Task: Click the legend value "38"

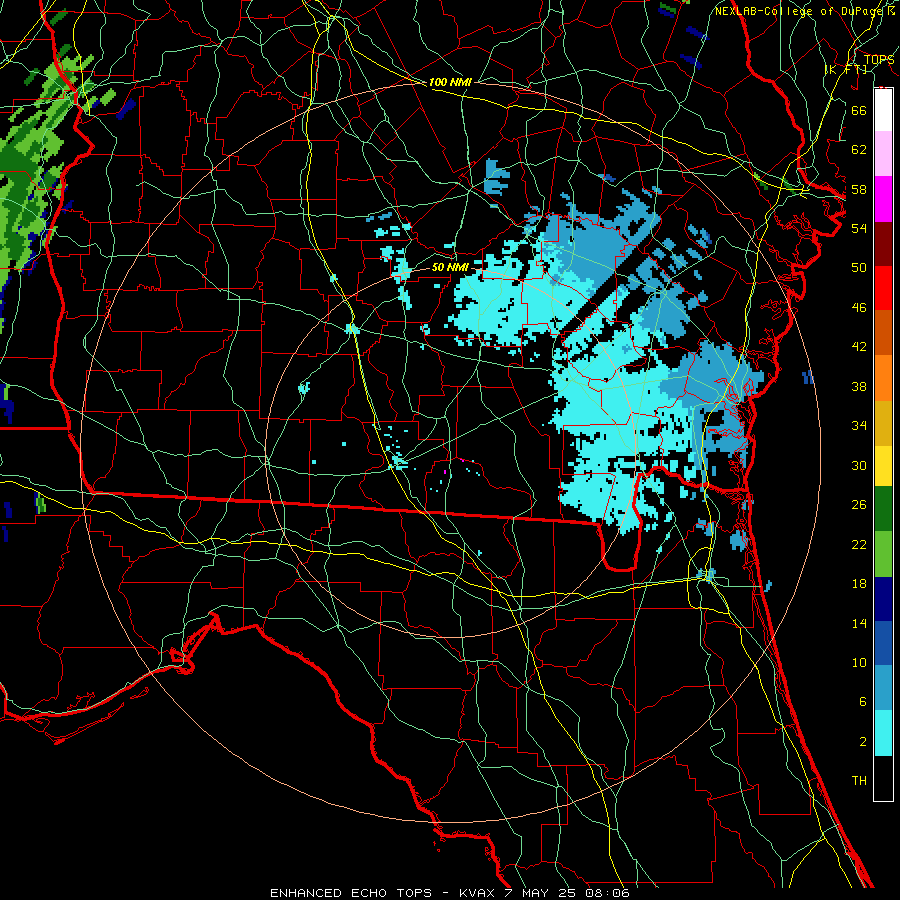Action: tap(859, 386)
